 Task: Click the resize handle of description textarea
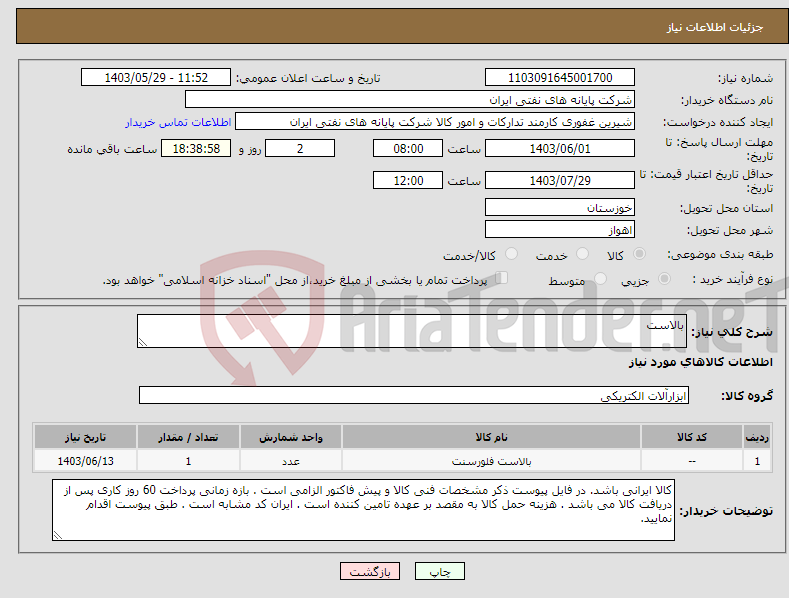pyautogui.click(x=143, y=342)
